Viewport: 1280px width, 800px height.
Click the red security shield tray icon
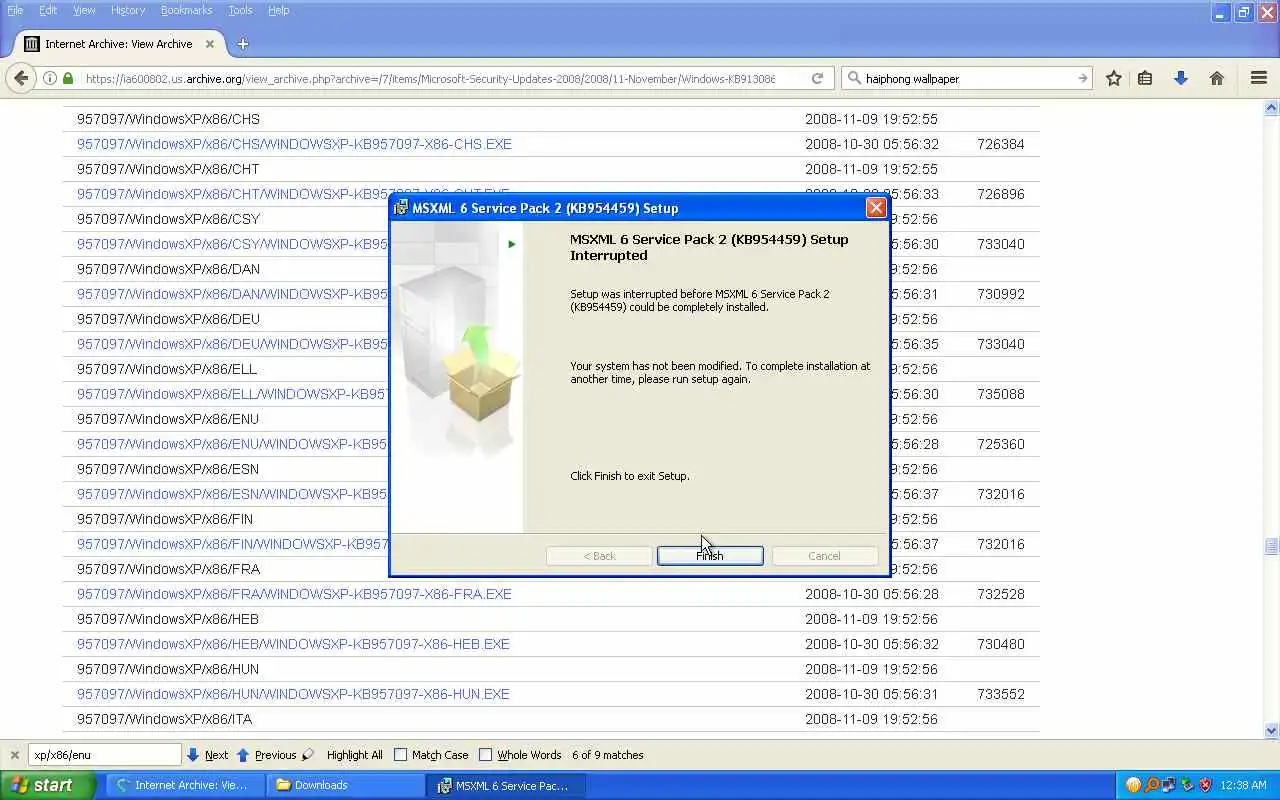pos(1205,785)
